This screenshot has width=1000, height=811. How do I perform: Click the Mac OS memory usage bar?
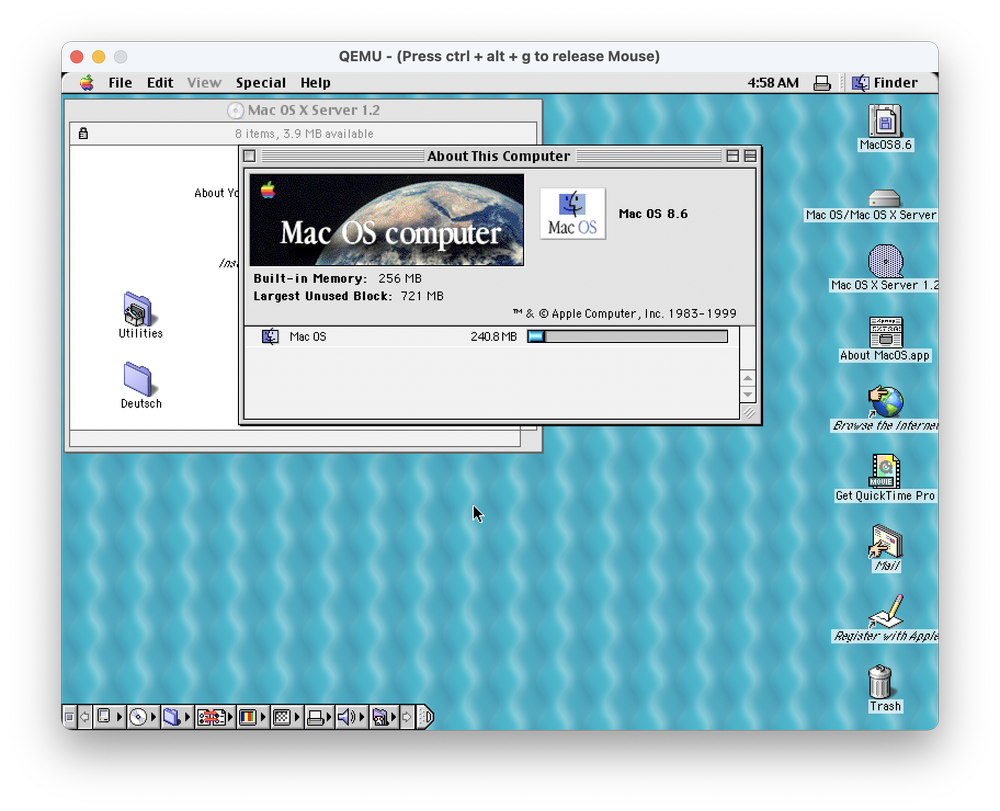pos(628,337)
